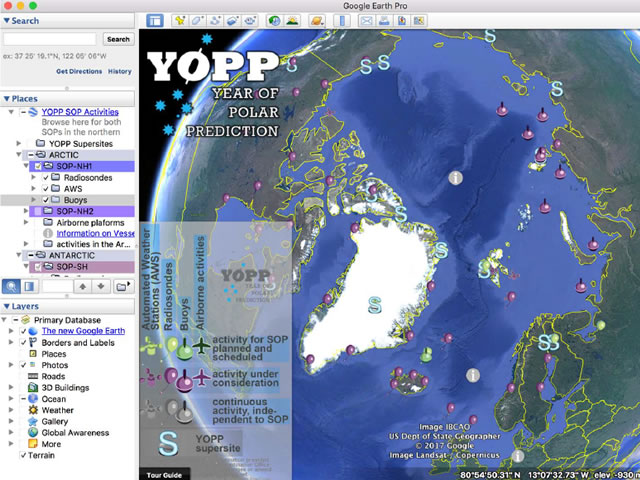Open the planet switcher (Saturn) icon
640x480 pixels.
pyautogui.click(x=317, y=20)
